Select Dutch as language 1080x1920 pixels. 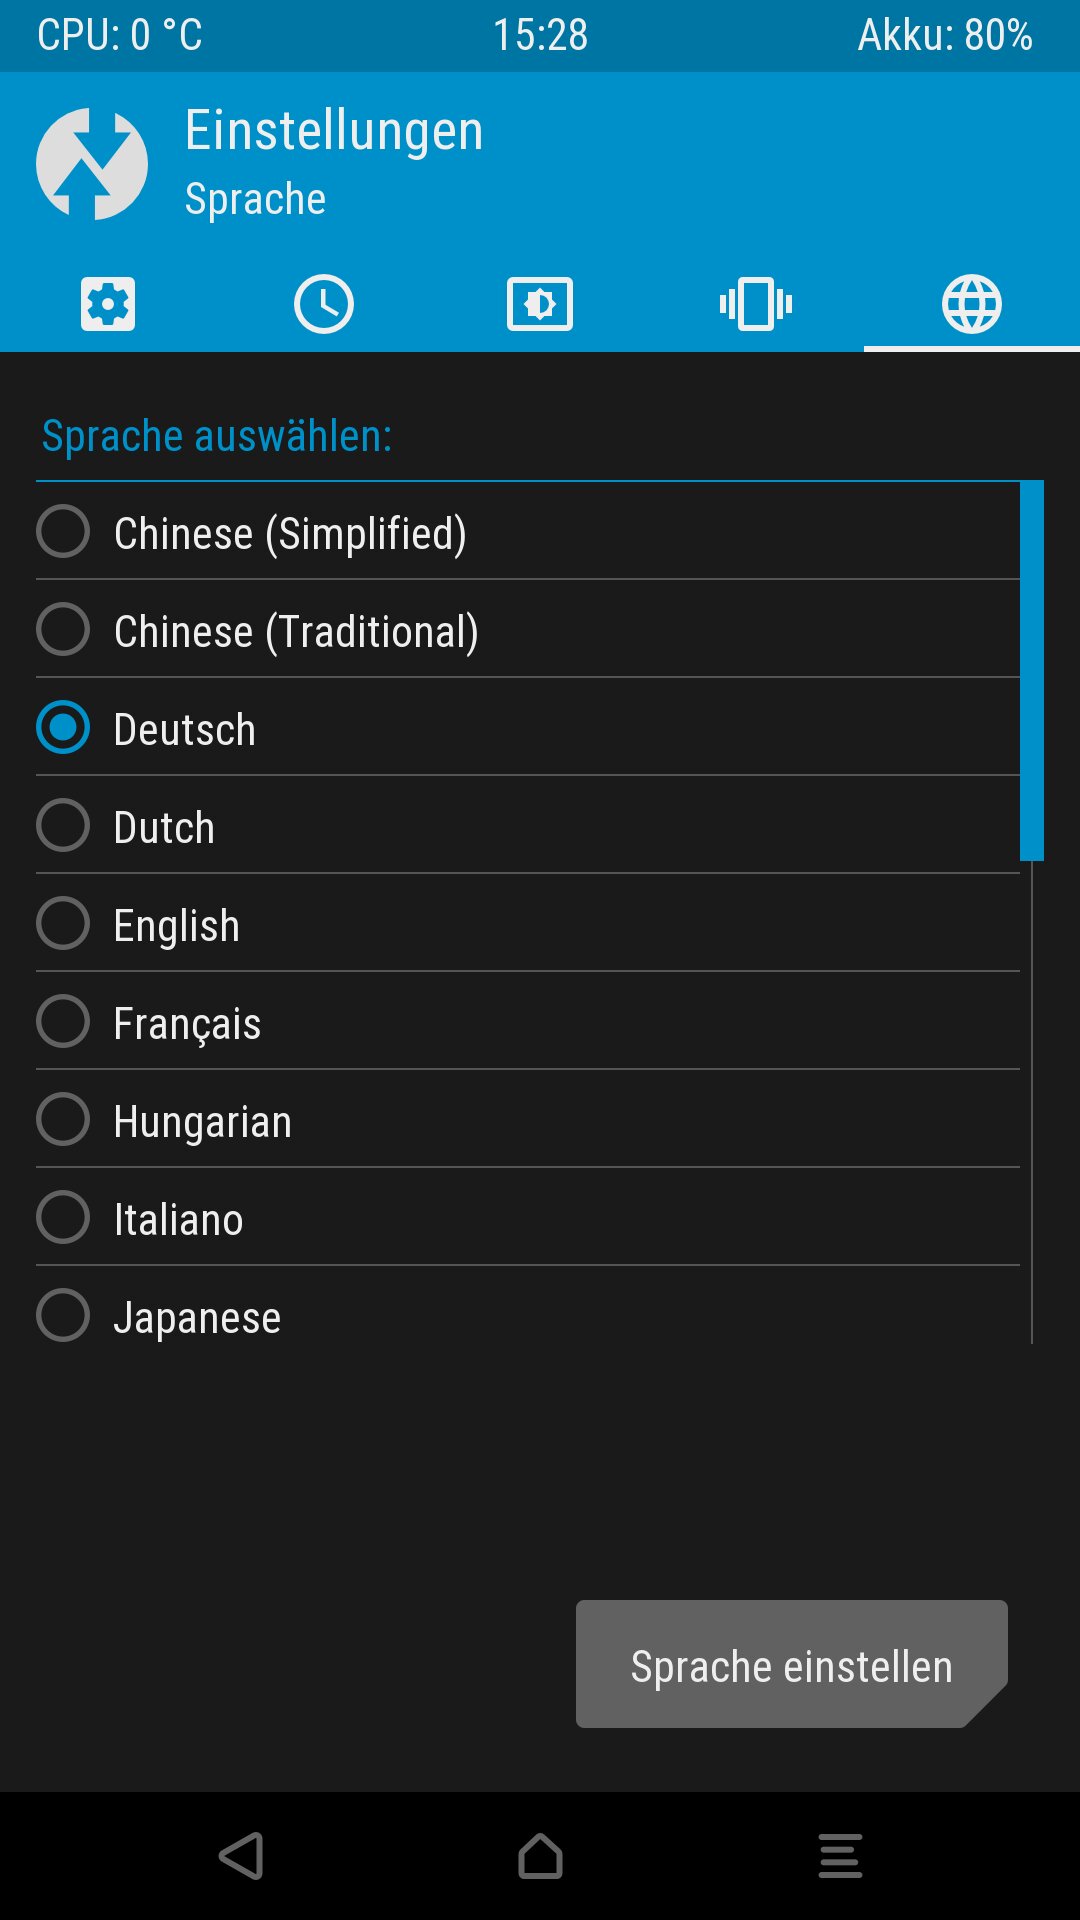(63, 825)
